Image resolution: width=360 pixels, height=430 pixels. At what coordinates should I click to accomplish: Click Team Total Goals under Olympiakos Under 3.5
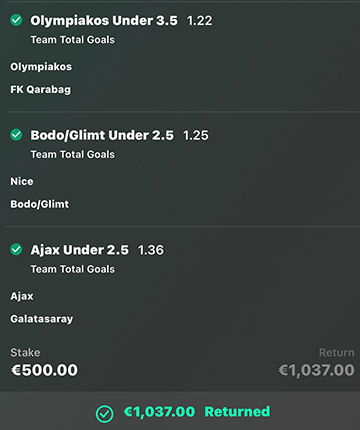[73, 40]
